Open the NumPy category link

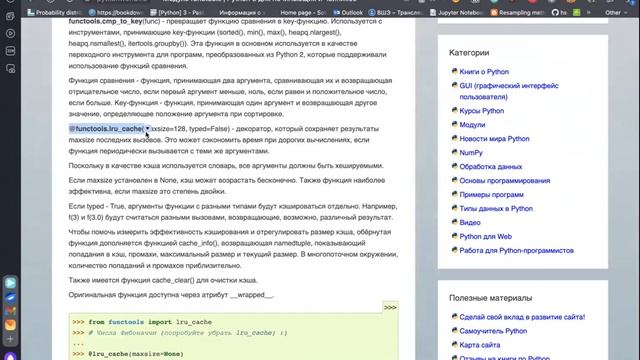(471, 153)
